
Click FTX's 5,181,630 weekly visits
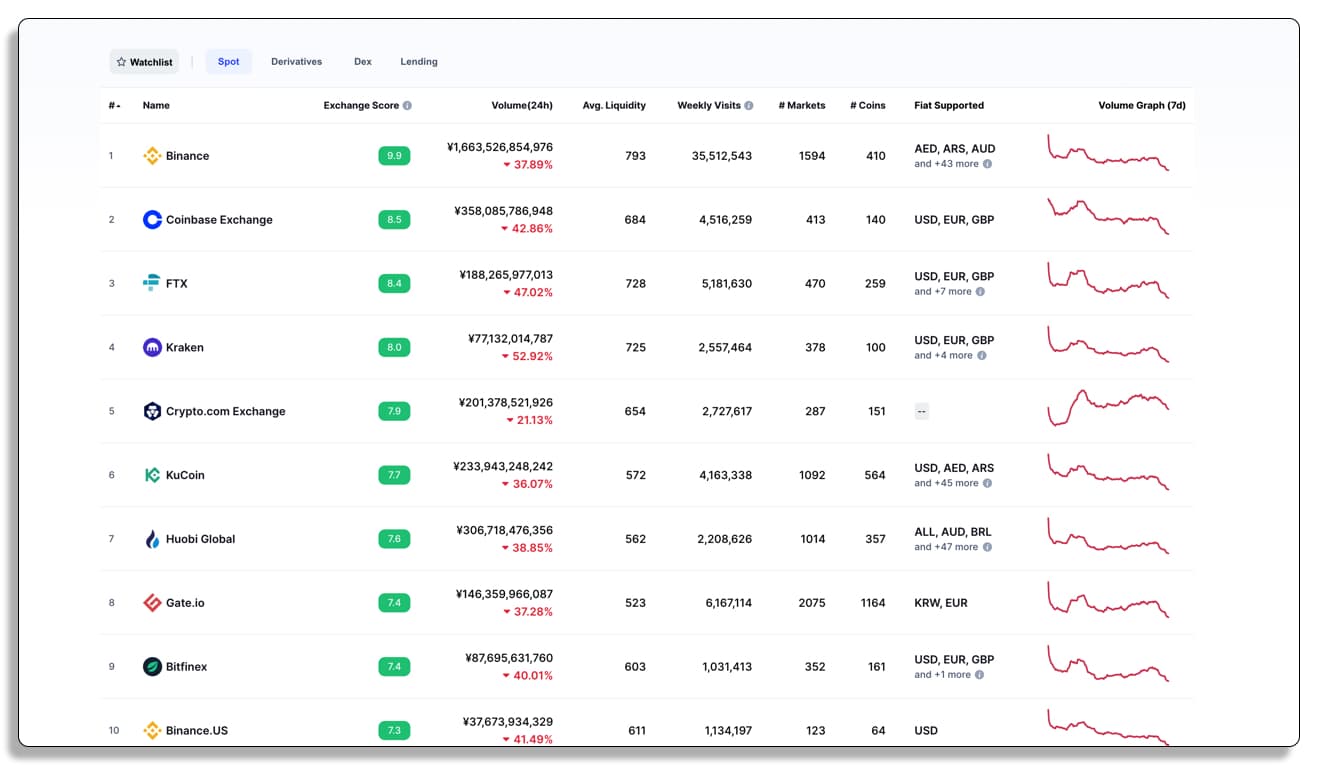727,284
